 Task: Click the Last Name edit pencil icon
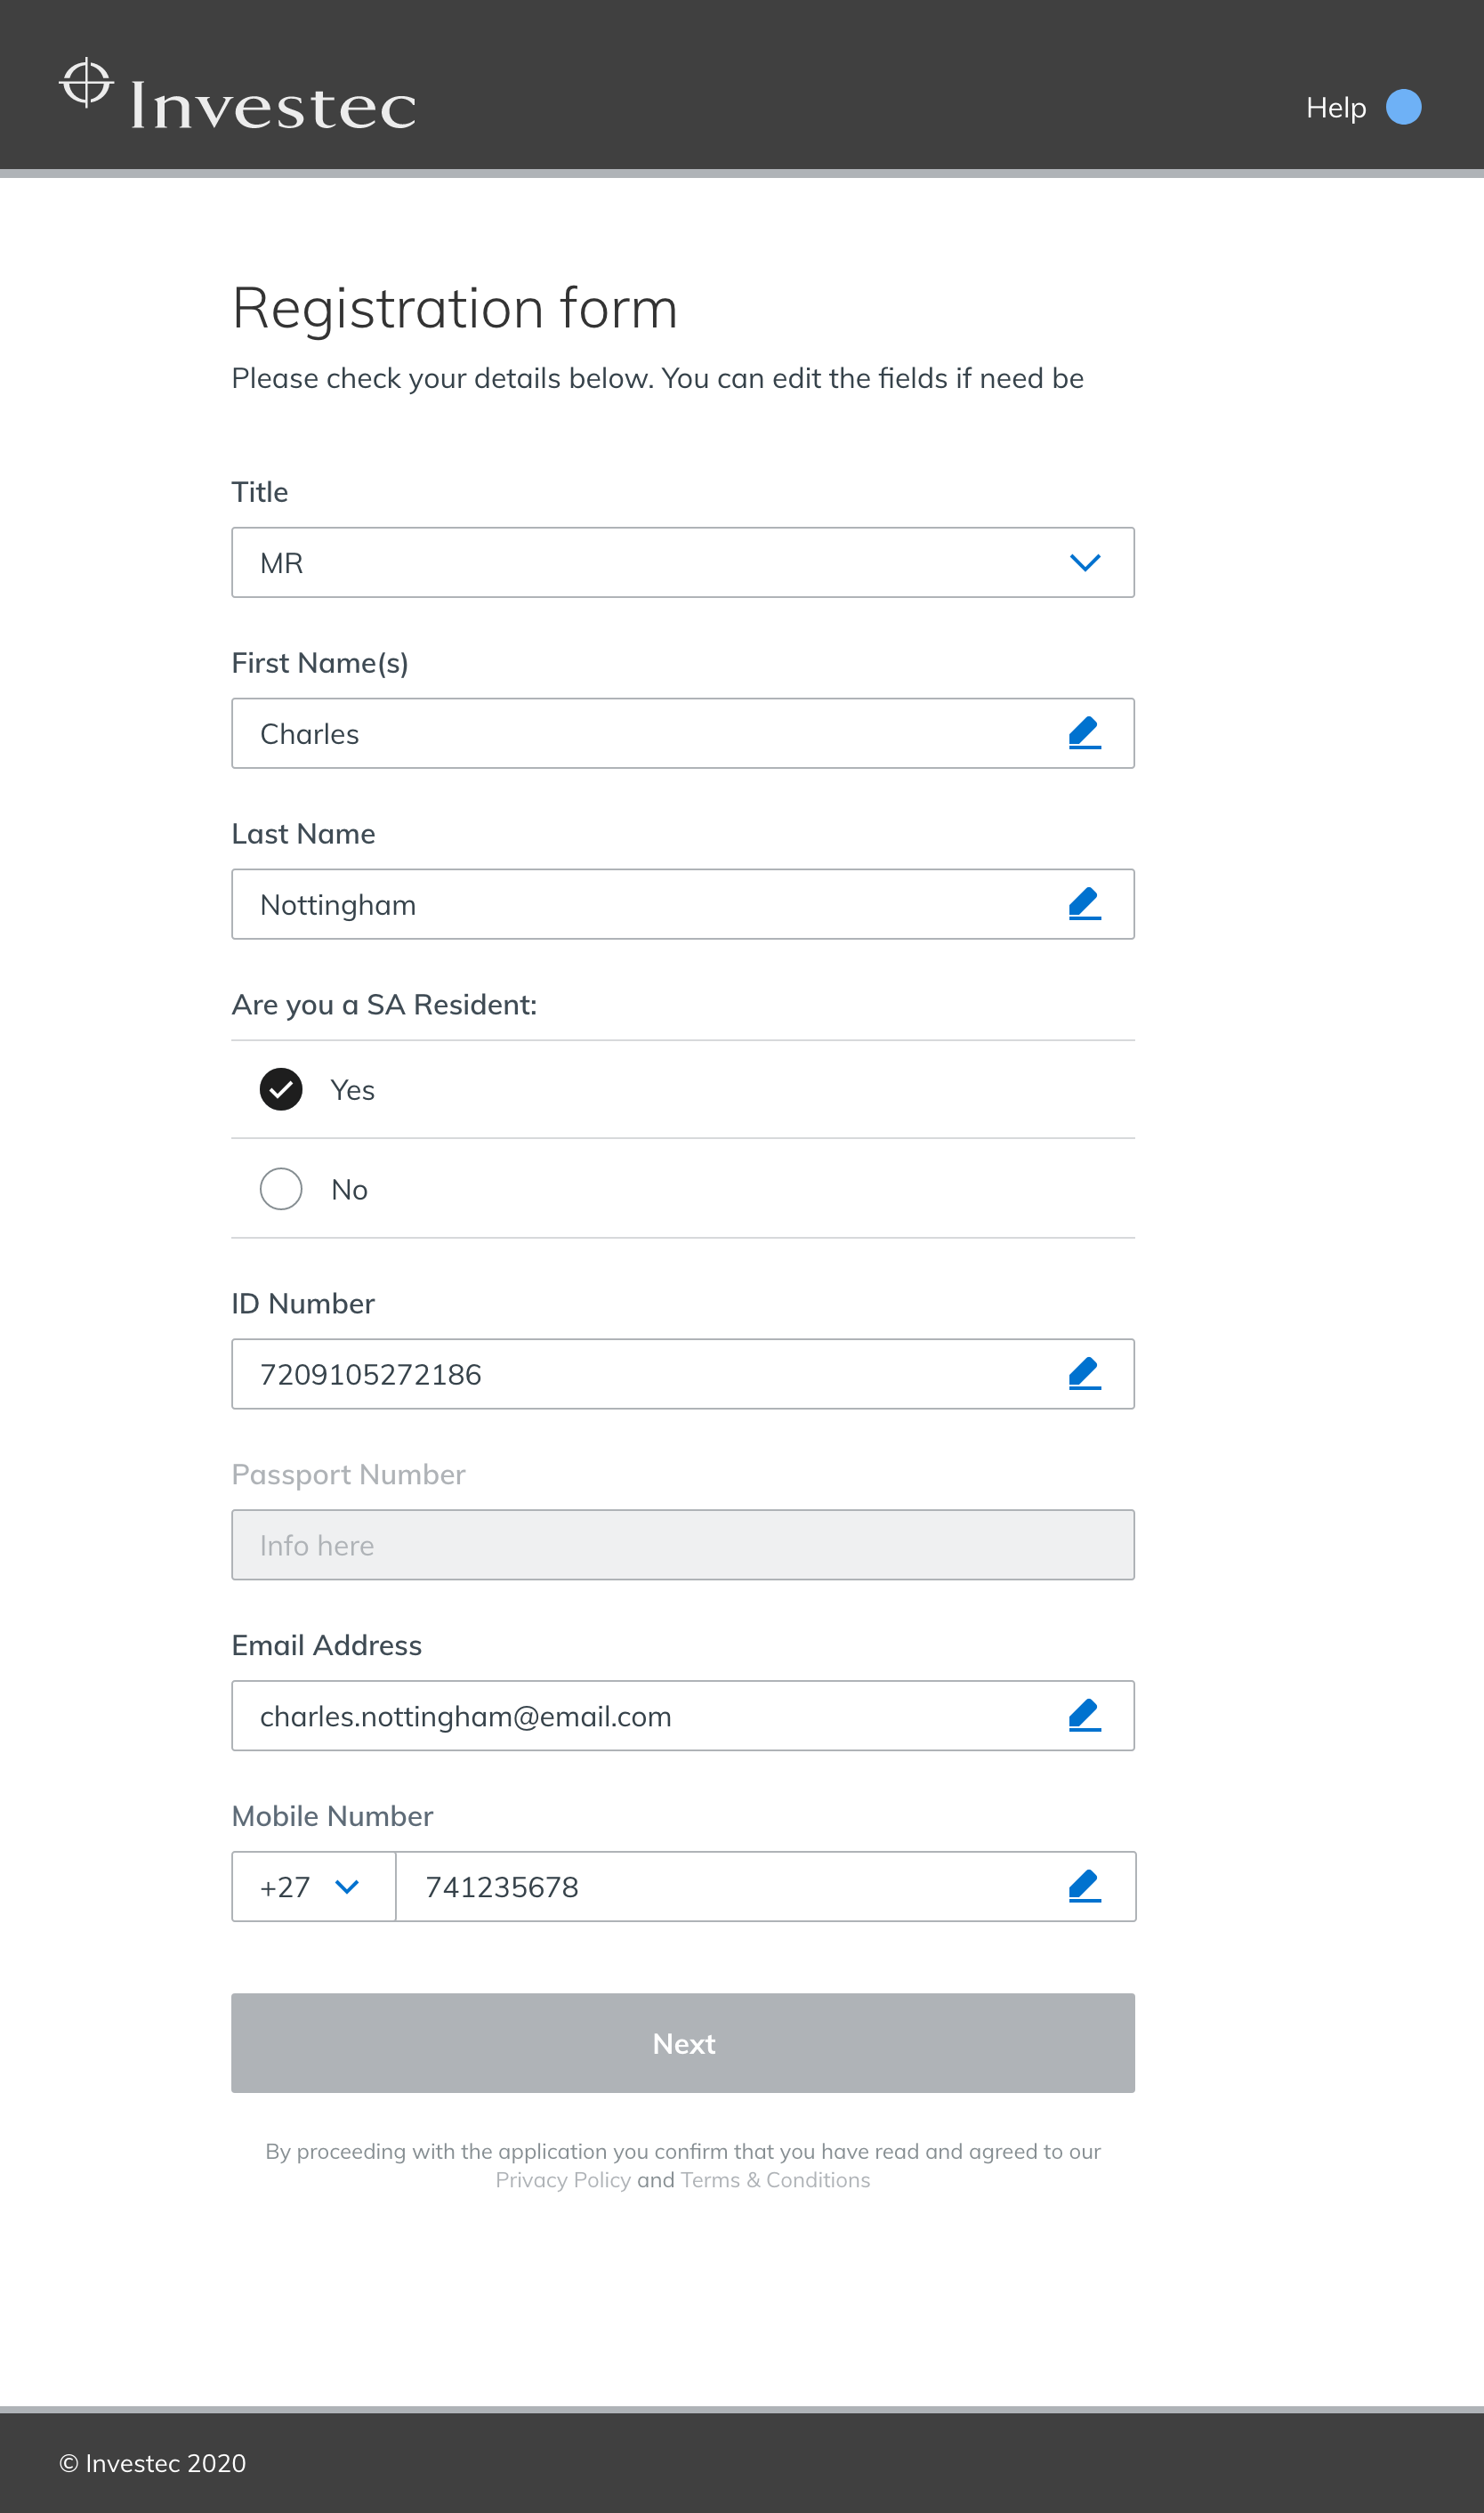(x=1084, y=904)
